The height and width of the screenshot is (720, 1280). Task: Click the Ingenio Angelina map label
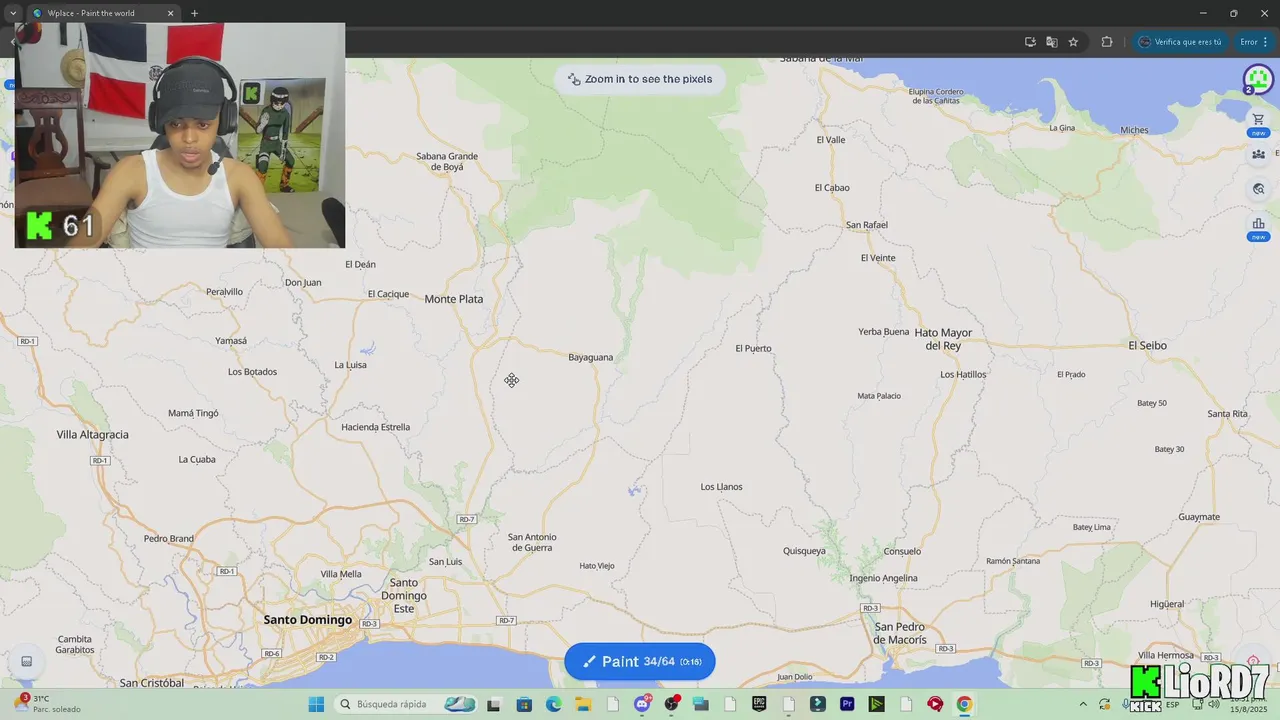tap(883, 578)
